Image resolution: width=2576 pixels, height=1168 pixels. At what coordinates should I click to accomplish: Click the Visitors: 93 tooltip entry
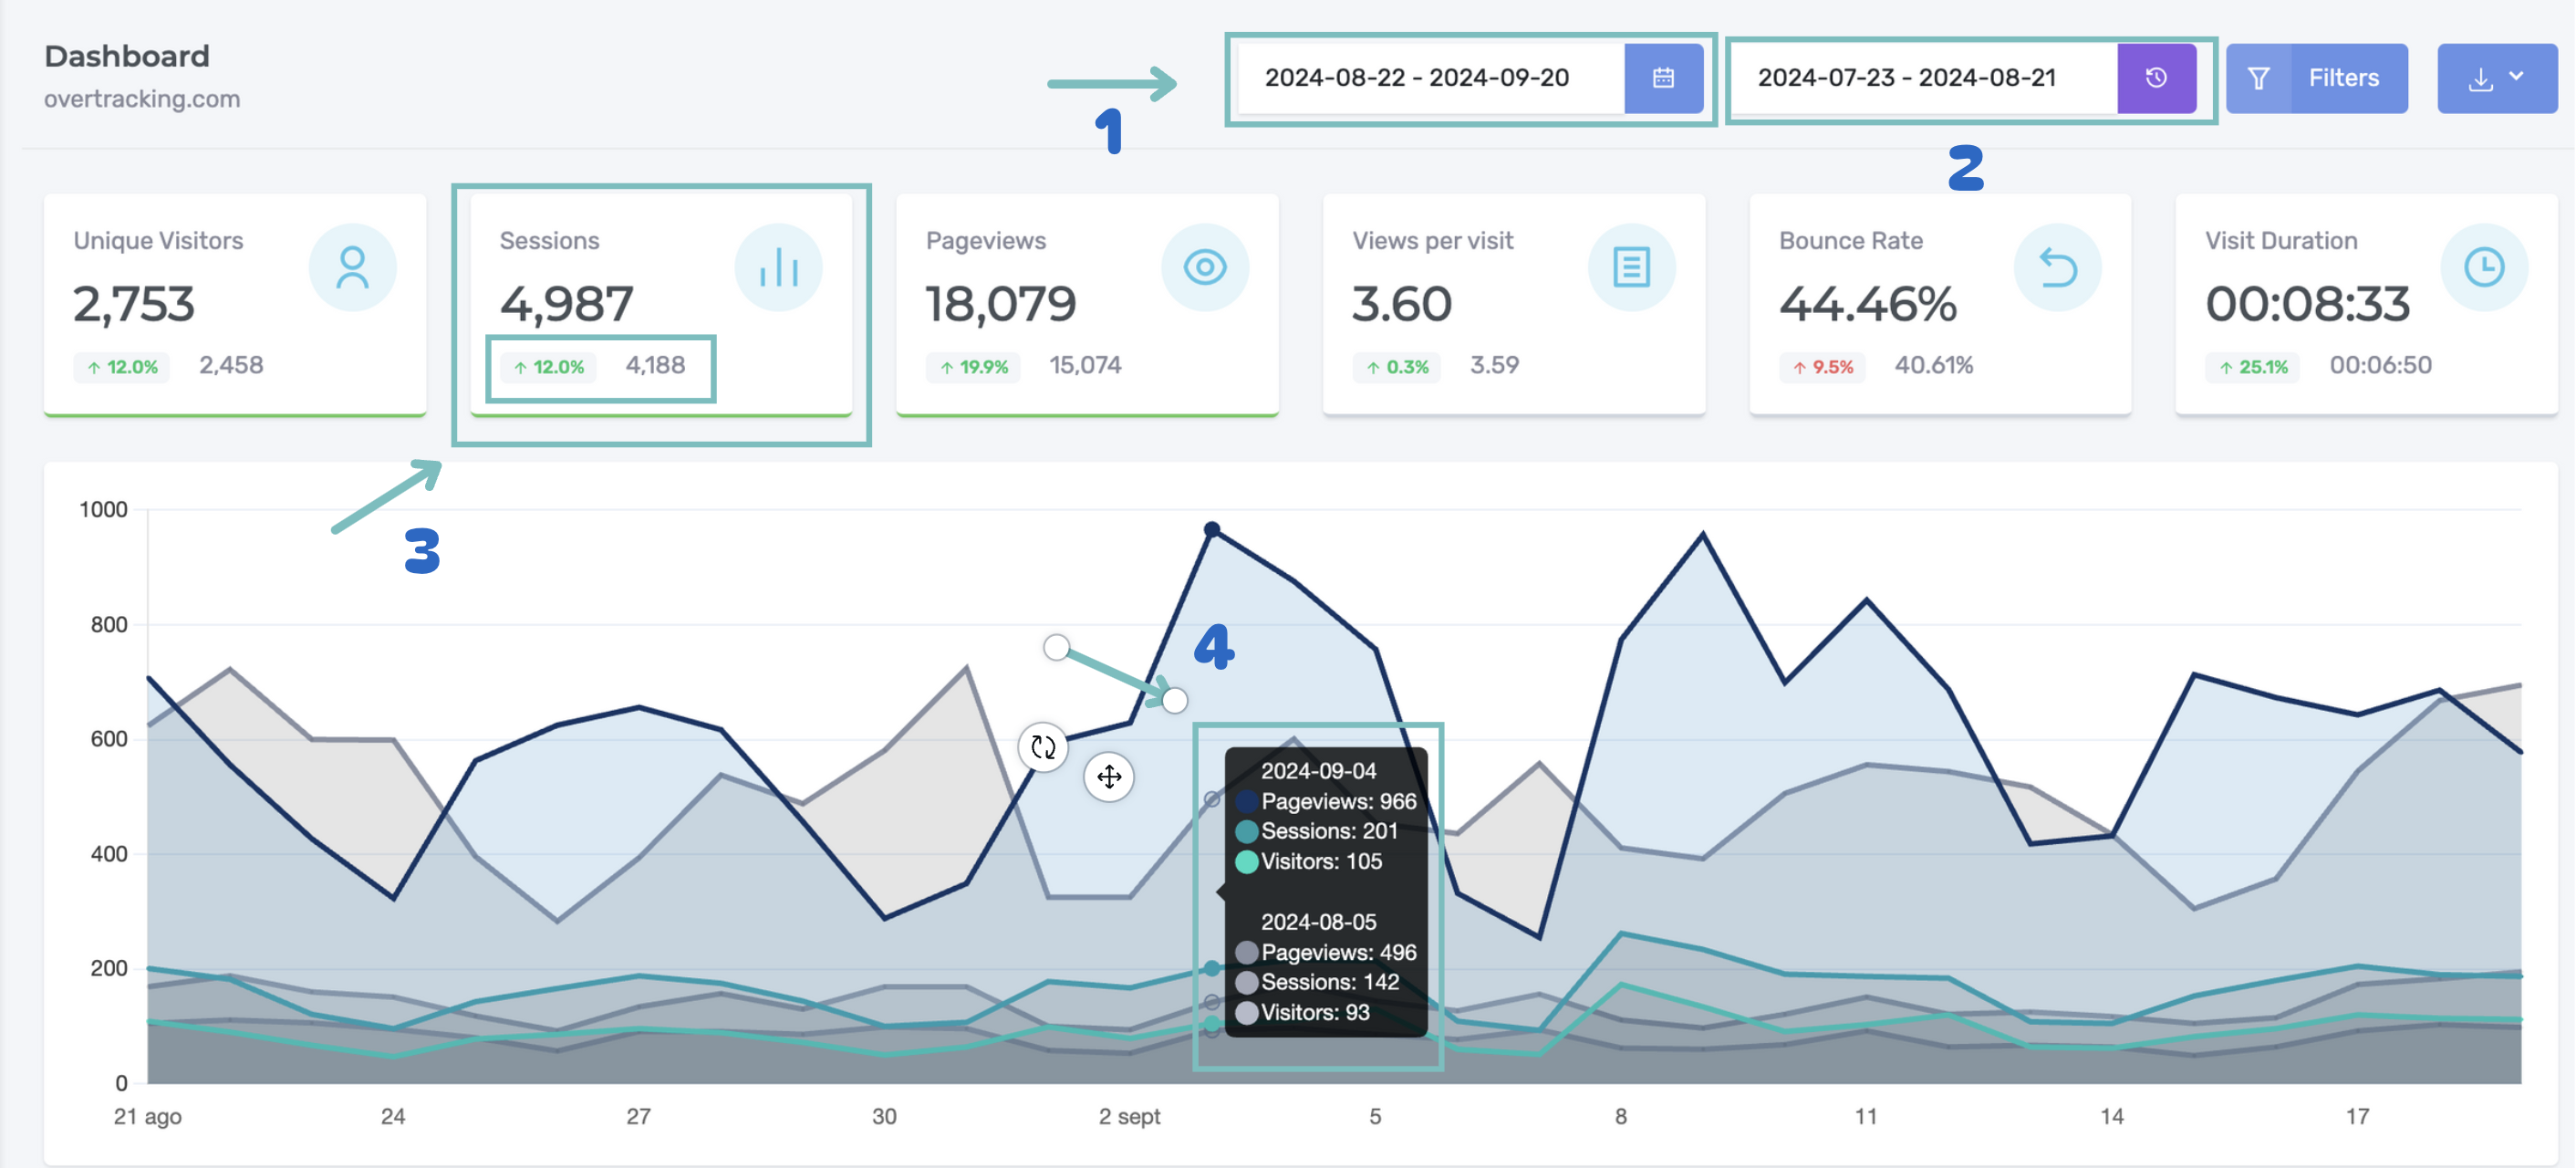[1303, 1012]
